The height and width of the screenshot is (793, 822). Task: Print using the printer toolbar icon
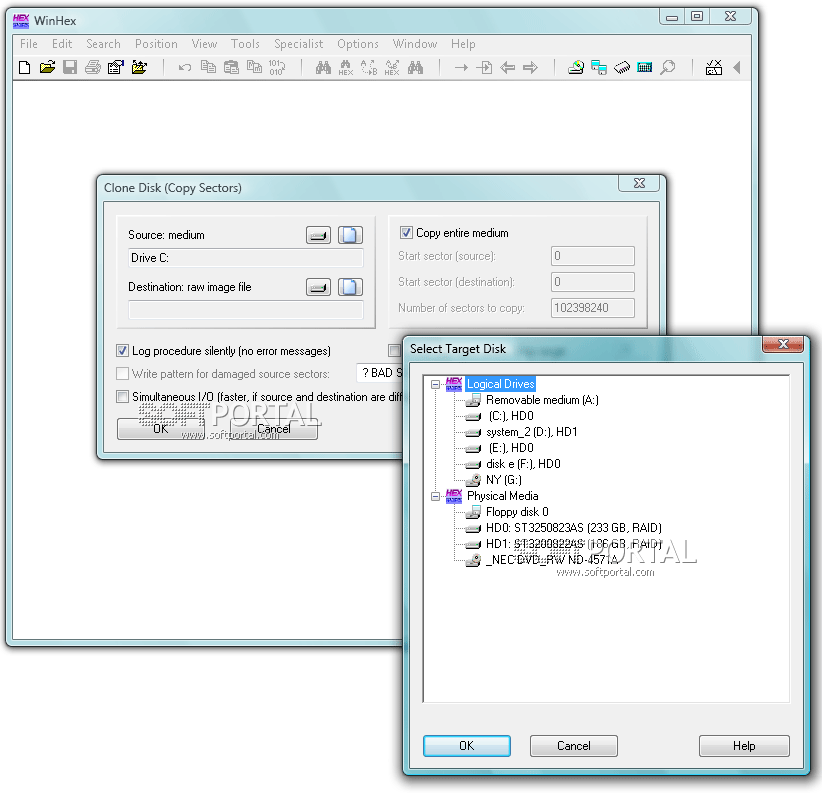click(x=93, y=68)
